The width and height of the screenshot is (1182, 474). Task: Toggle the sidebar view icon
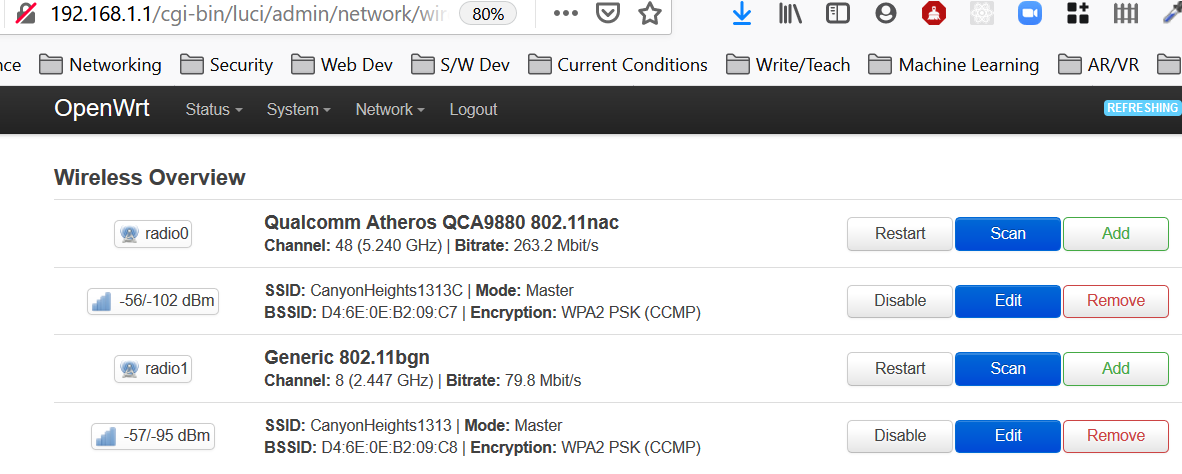[x=838, y=13]
